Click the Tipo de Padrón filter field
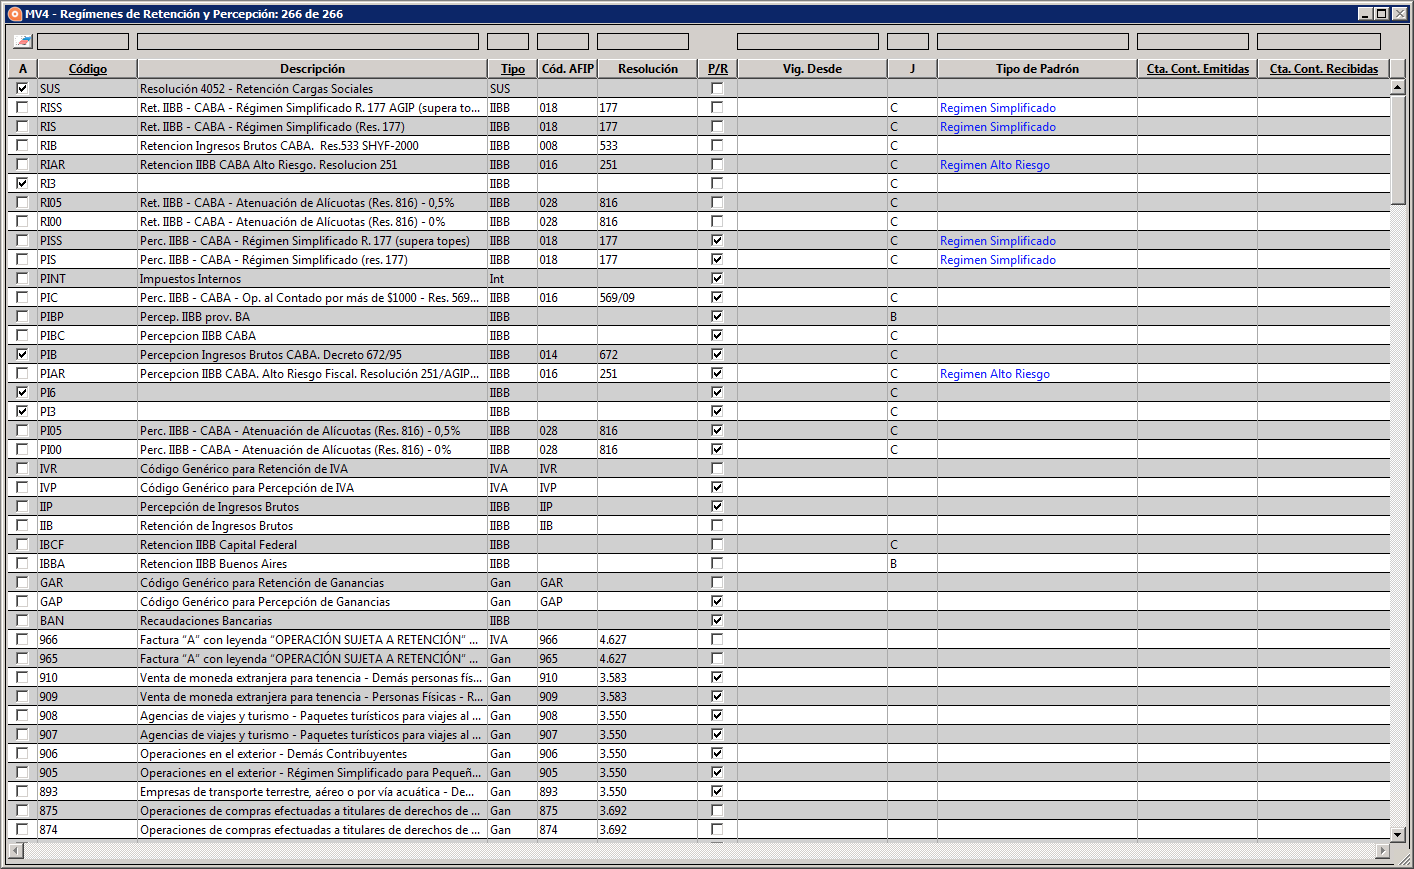 point(1033,41)
